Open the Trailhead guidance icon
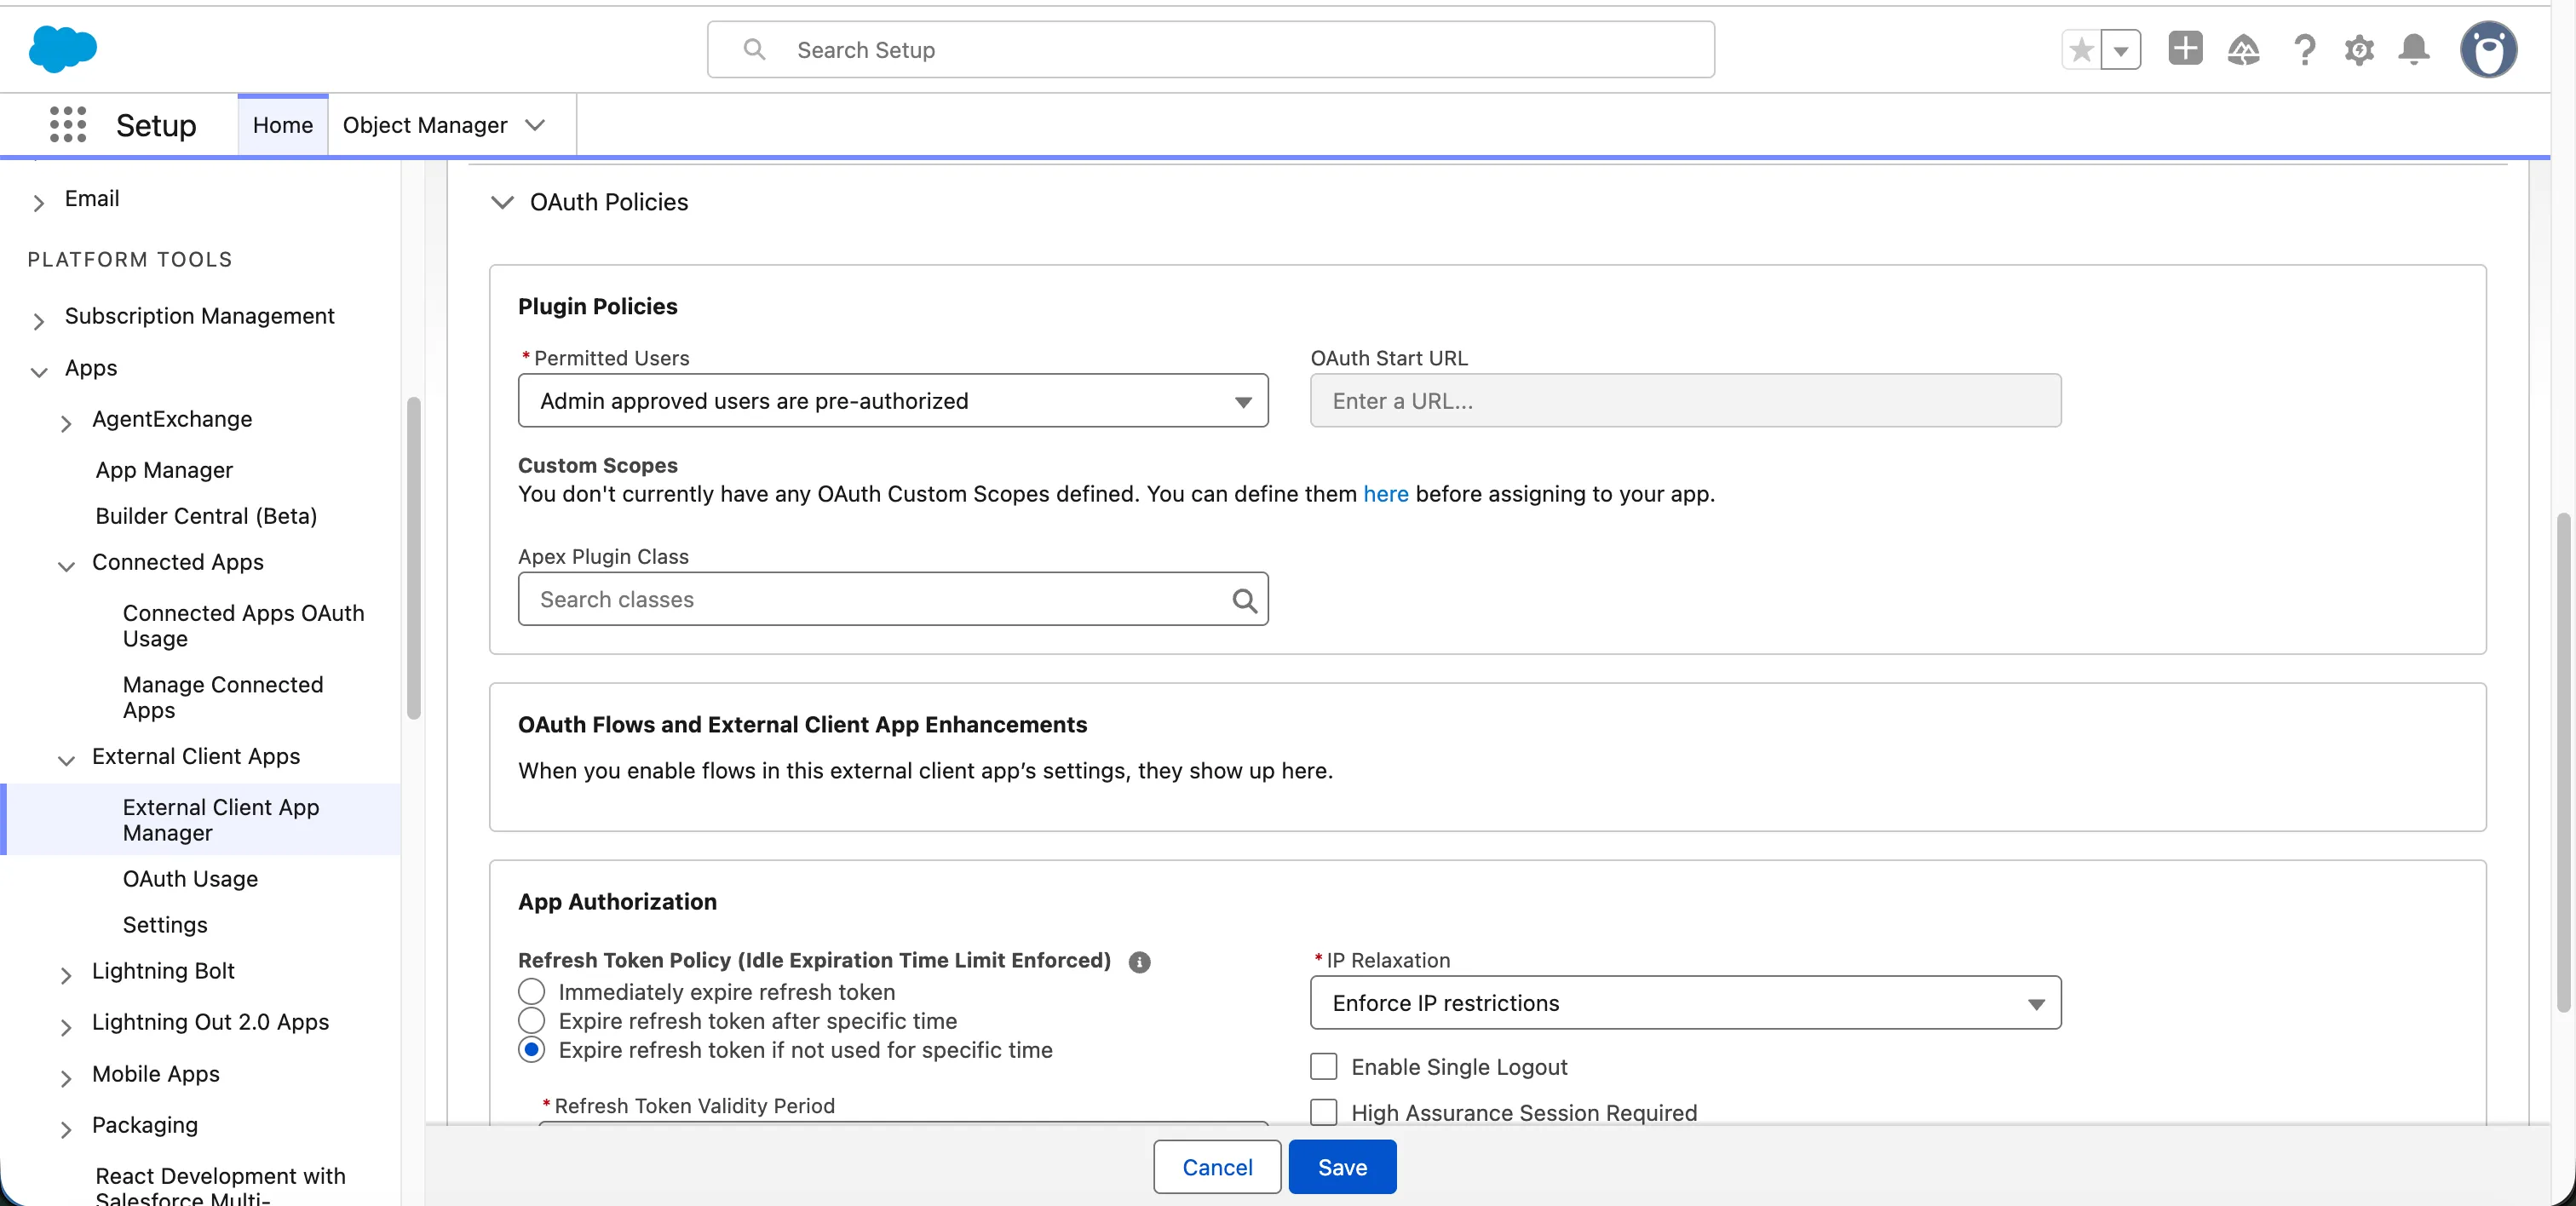 [2243, 49]
